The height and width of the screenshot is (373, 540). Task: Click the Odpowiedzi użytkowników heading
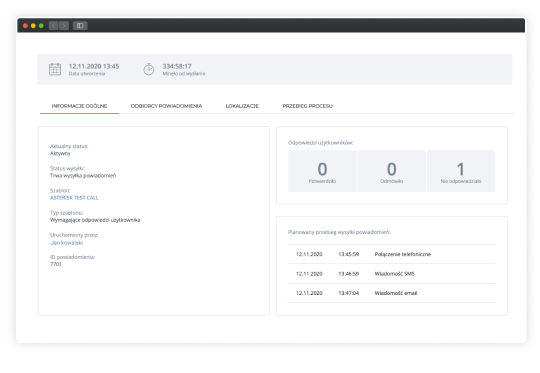tap(320, 143)
